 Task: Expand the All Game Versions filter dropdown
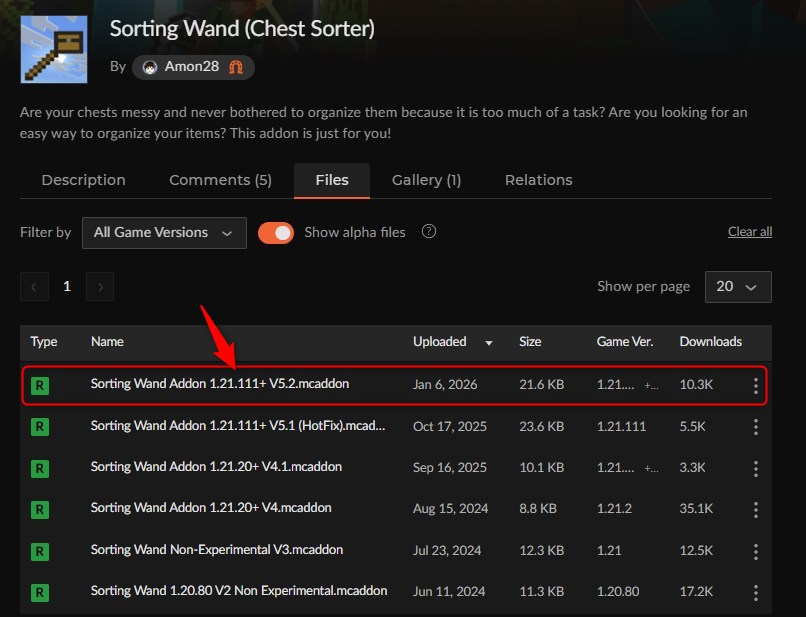[x=164, y=233]
